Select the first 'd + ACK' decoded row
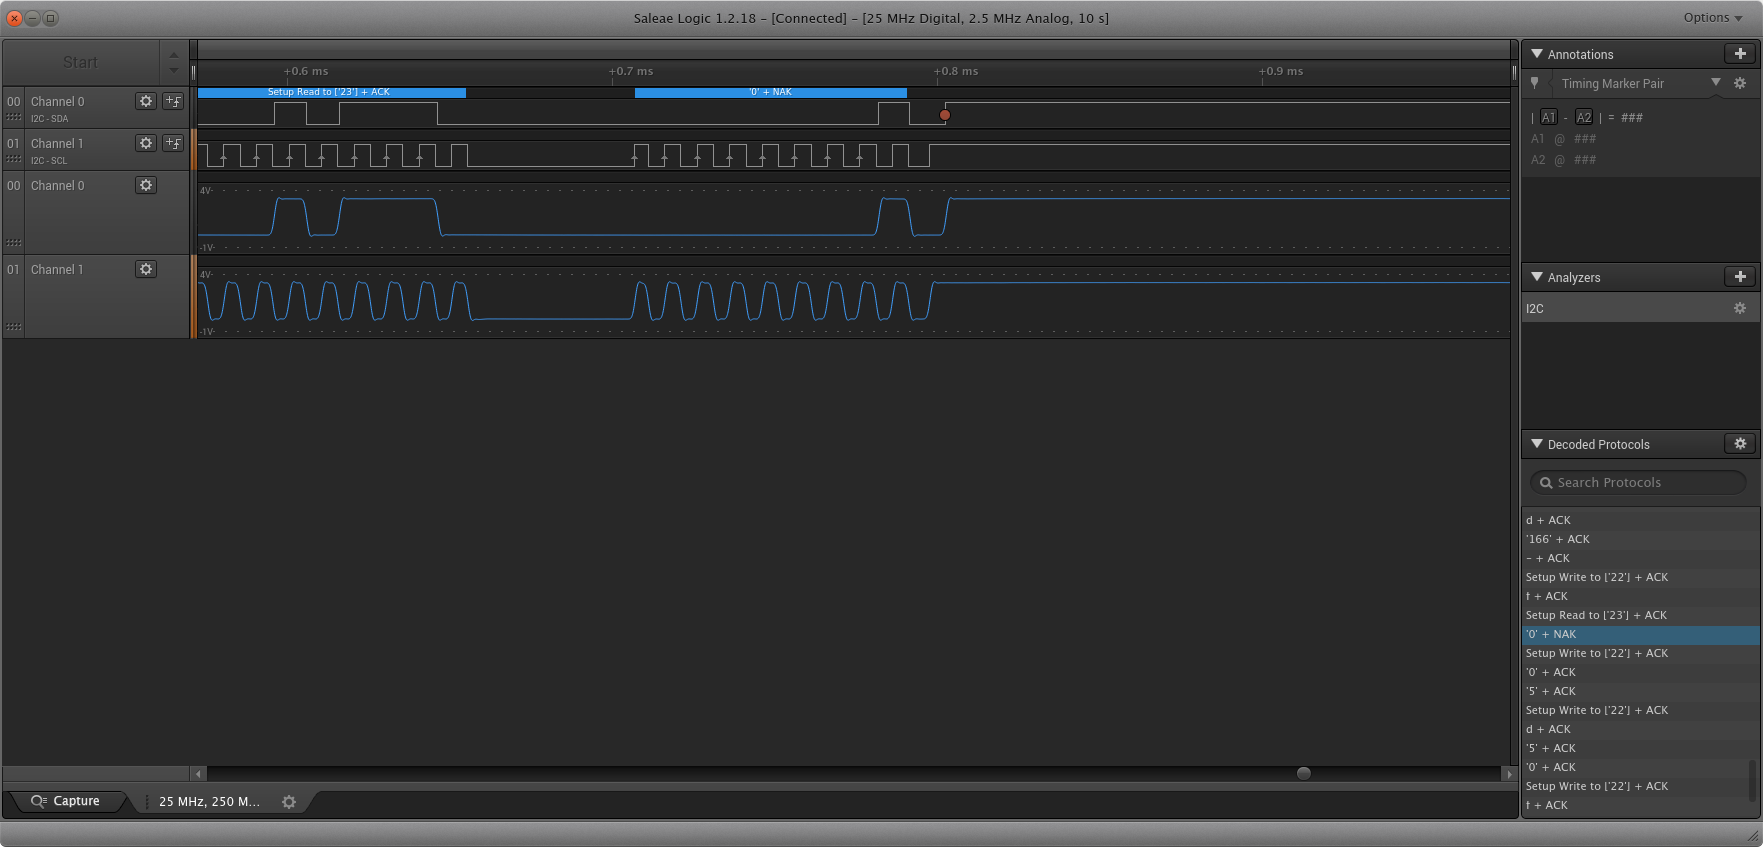The height and width of the screenshot is (847, 1763). click(x=1640, y=520)
